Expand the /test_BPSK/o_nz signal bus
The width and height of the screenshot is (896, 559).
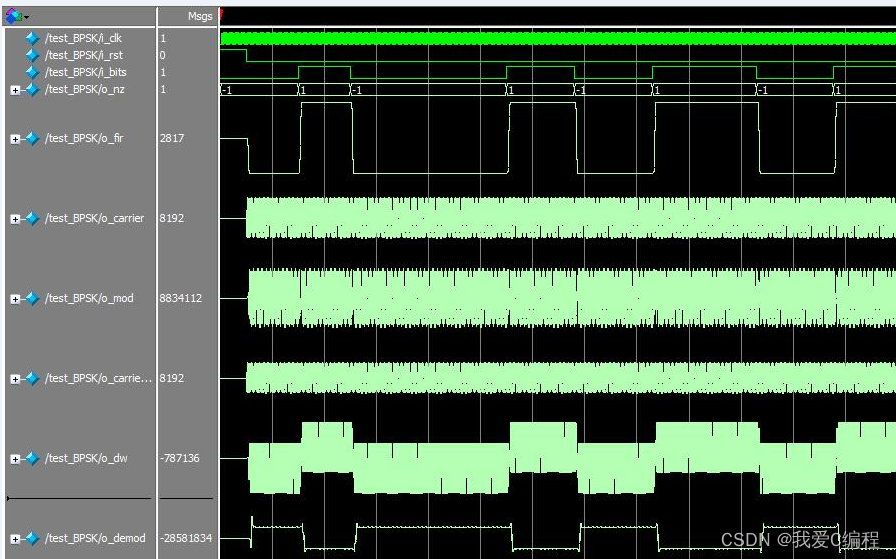15,90
